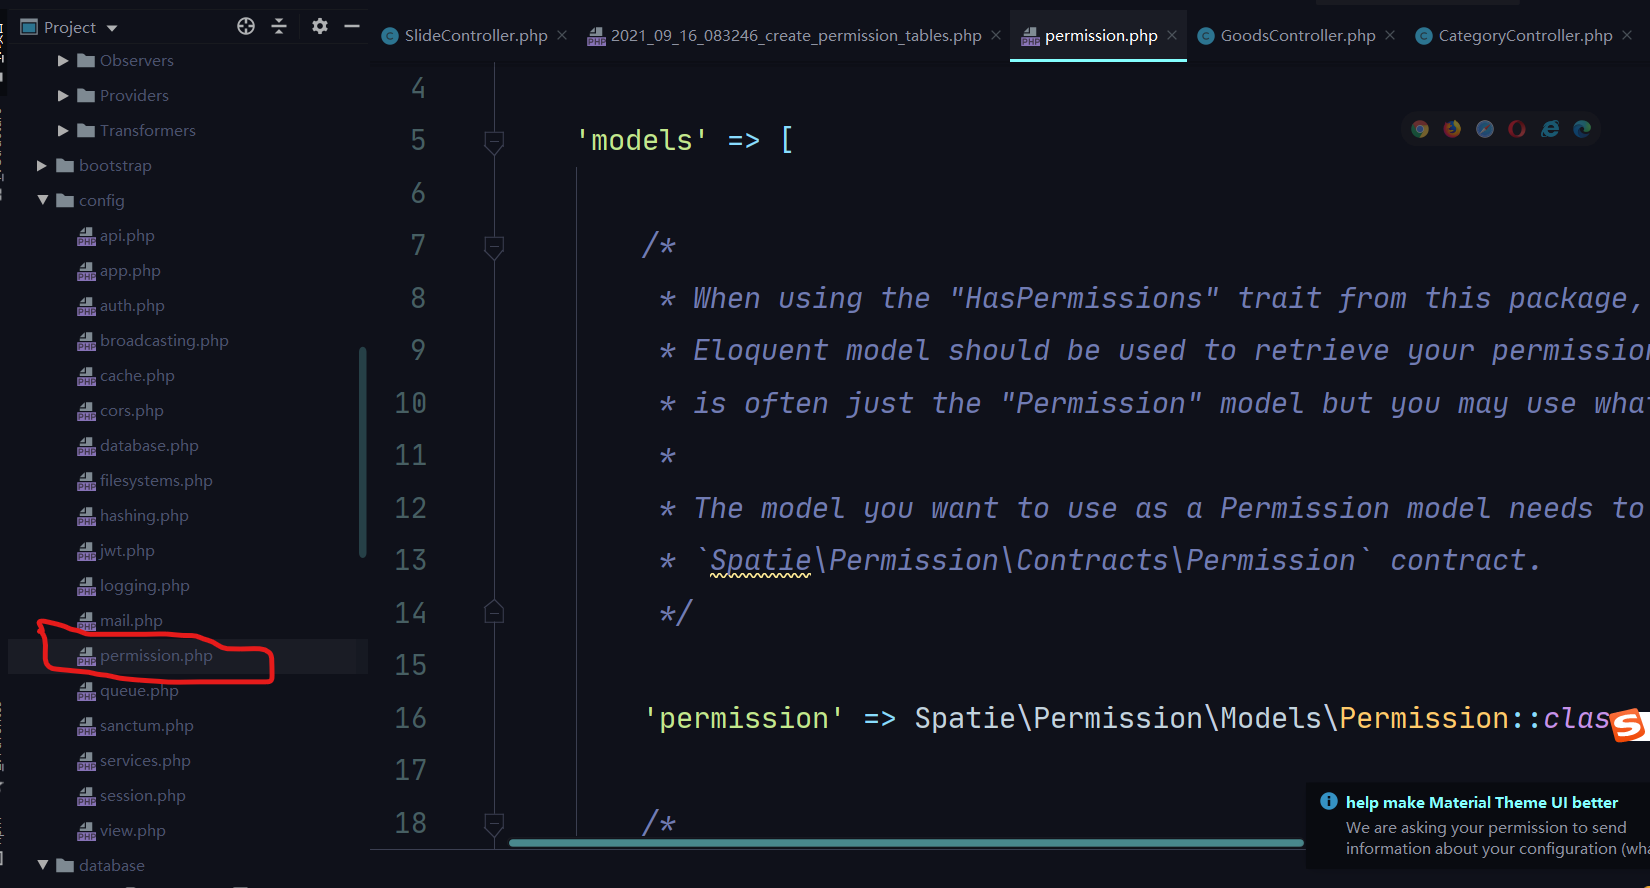
Task: Open api.php in config folder
Action: point(127,236)
